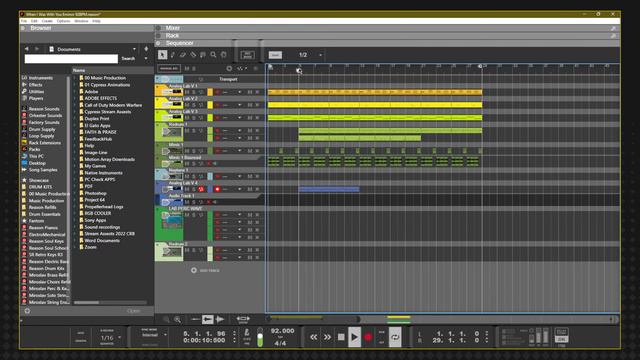Click the Analog Lab V 1 device icon

pos(171,92)
